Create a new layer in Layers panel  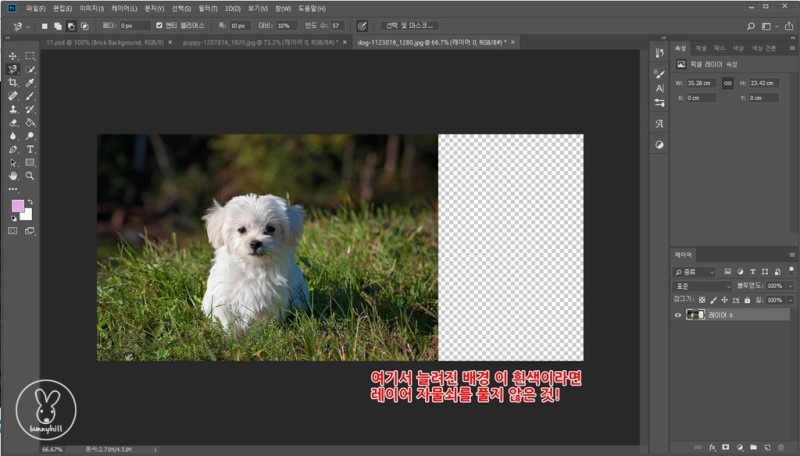[768, 447]
